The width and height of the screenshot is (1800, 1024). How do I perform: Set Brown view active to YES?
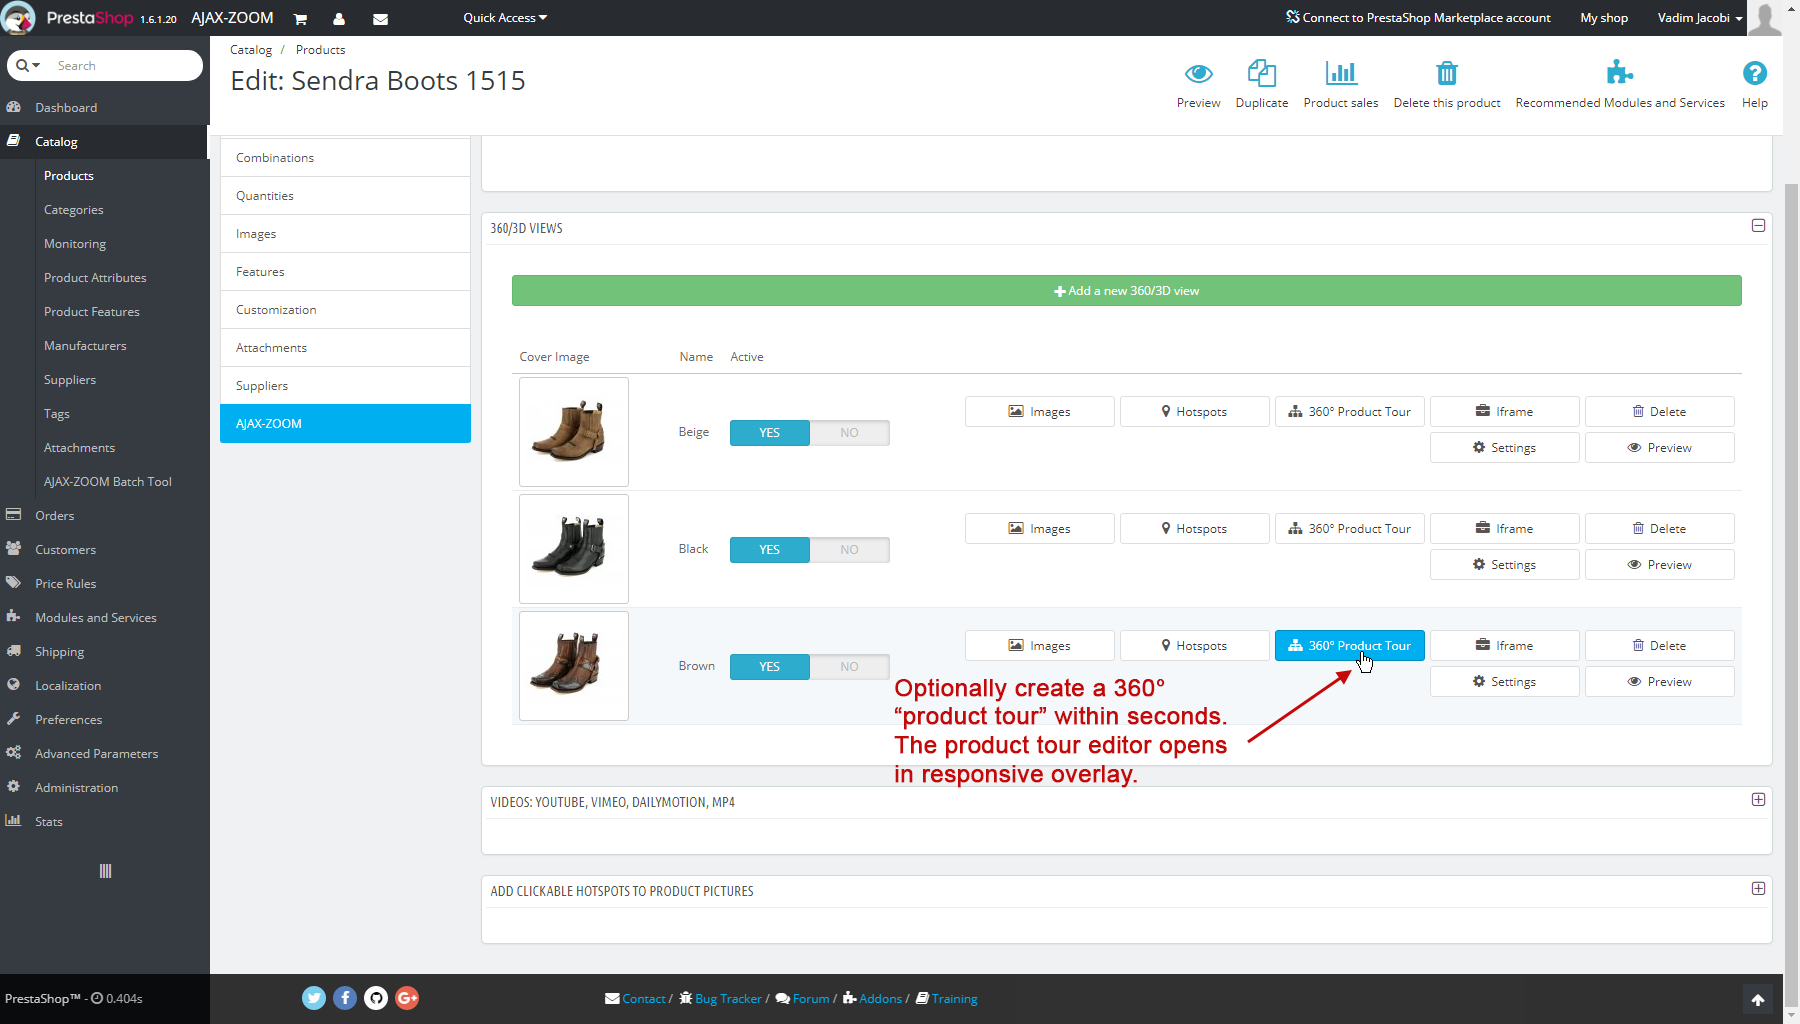(x=769, y=667)
